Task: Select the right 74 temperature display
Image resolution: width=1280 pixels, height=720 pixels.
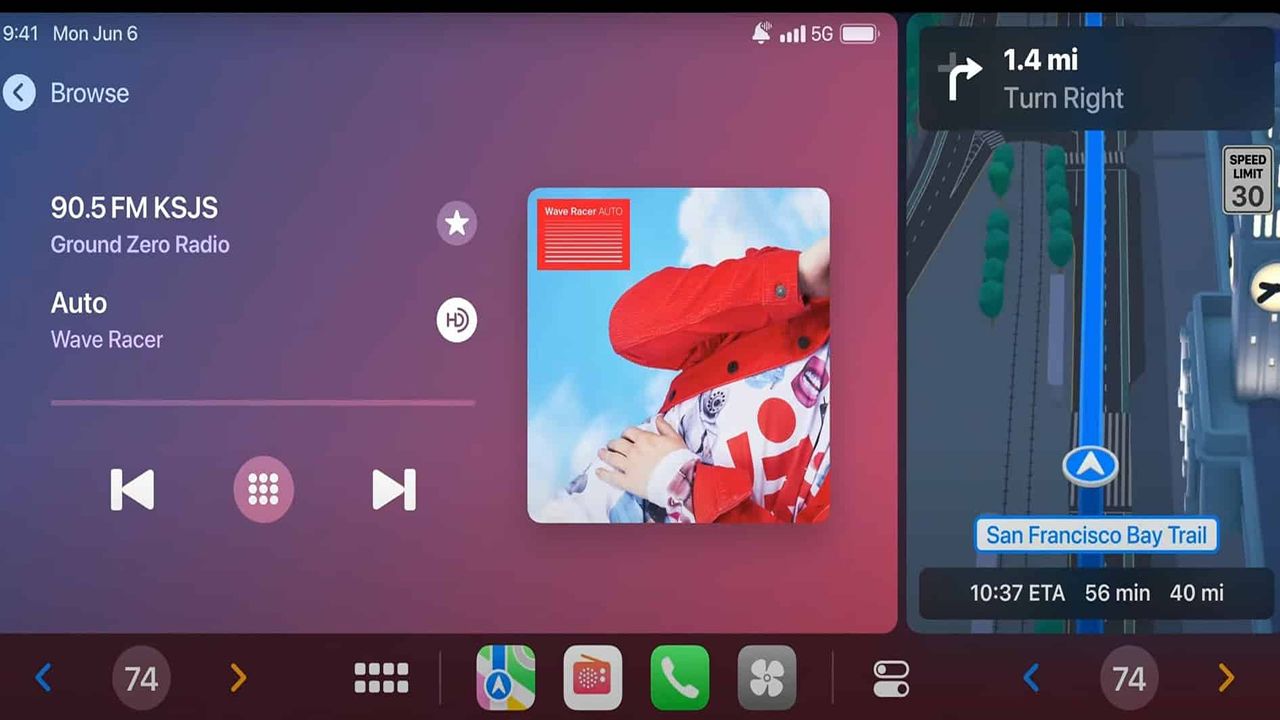Action: pos(1129,679)
